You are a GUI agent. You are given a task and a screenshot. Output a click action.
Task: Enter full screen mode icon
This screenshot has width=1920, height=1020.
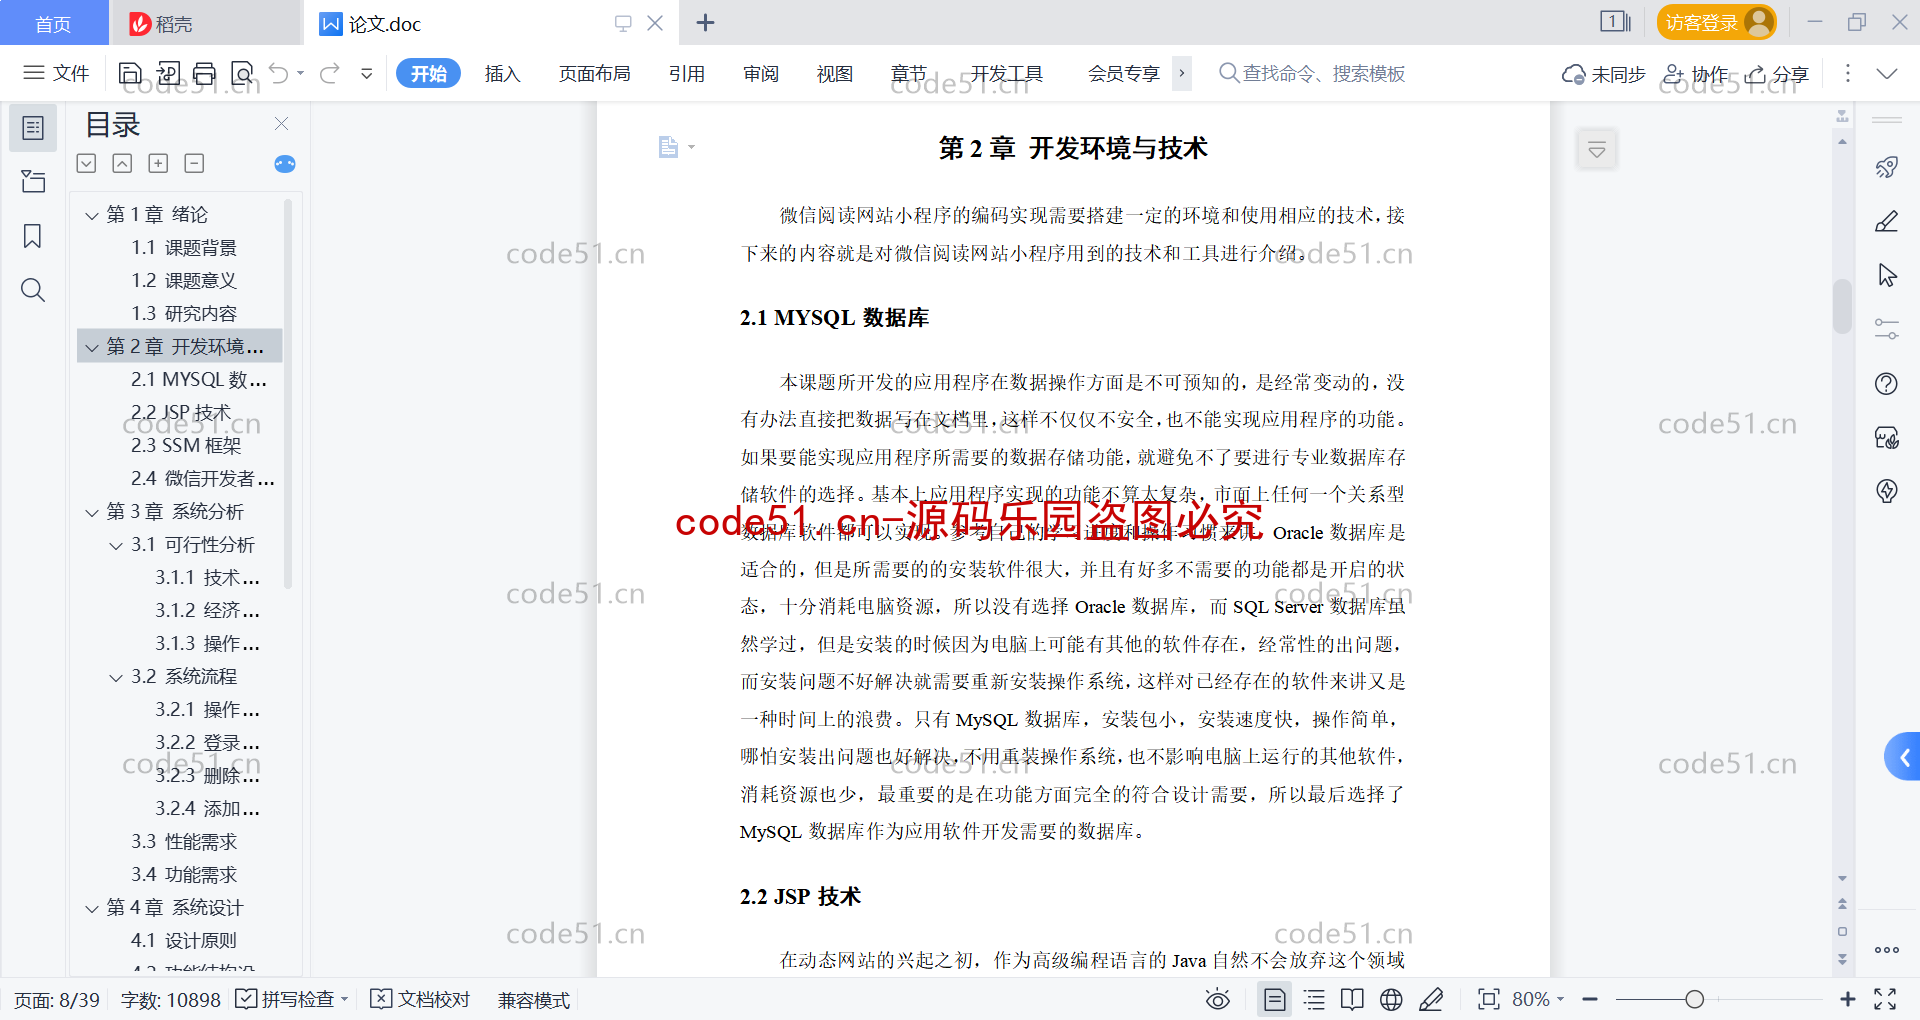[x=1885, y=999]
